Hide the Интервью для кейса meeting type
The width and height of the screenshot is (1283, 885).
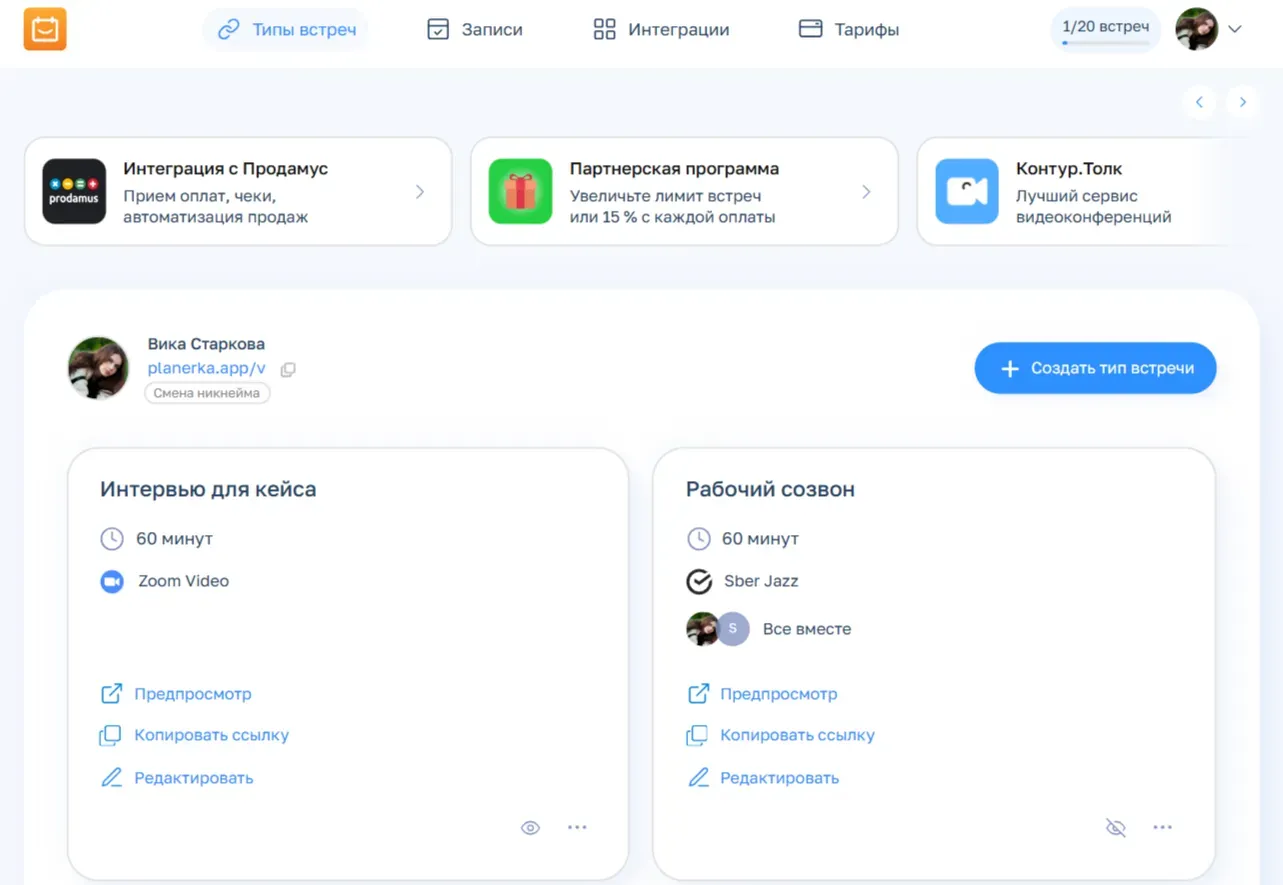coord(530,827)
